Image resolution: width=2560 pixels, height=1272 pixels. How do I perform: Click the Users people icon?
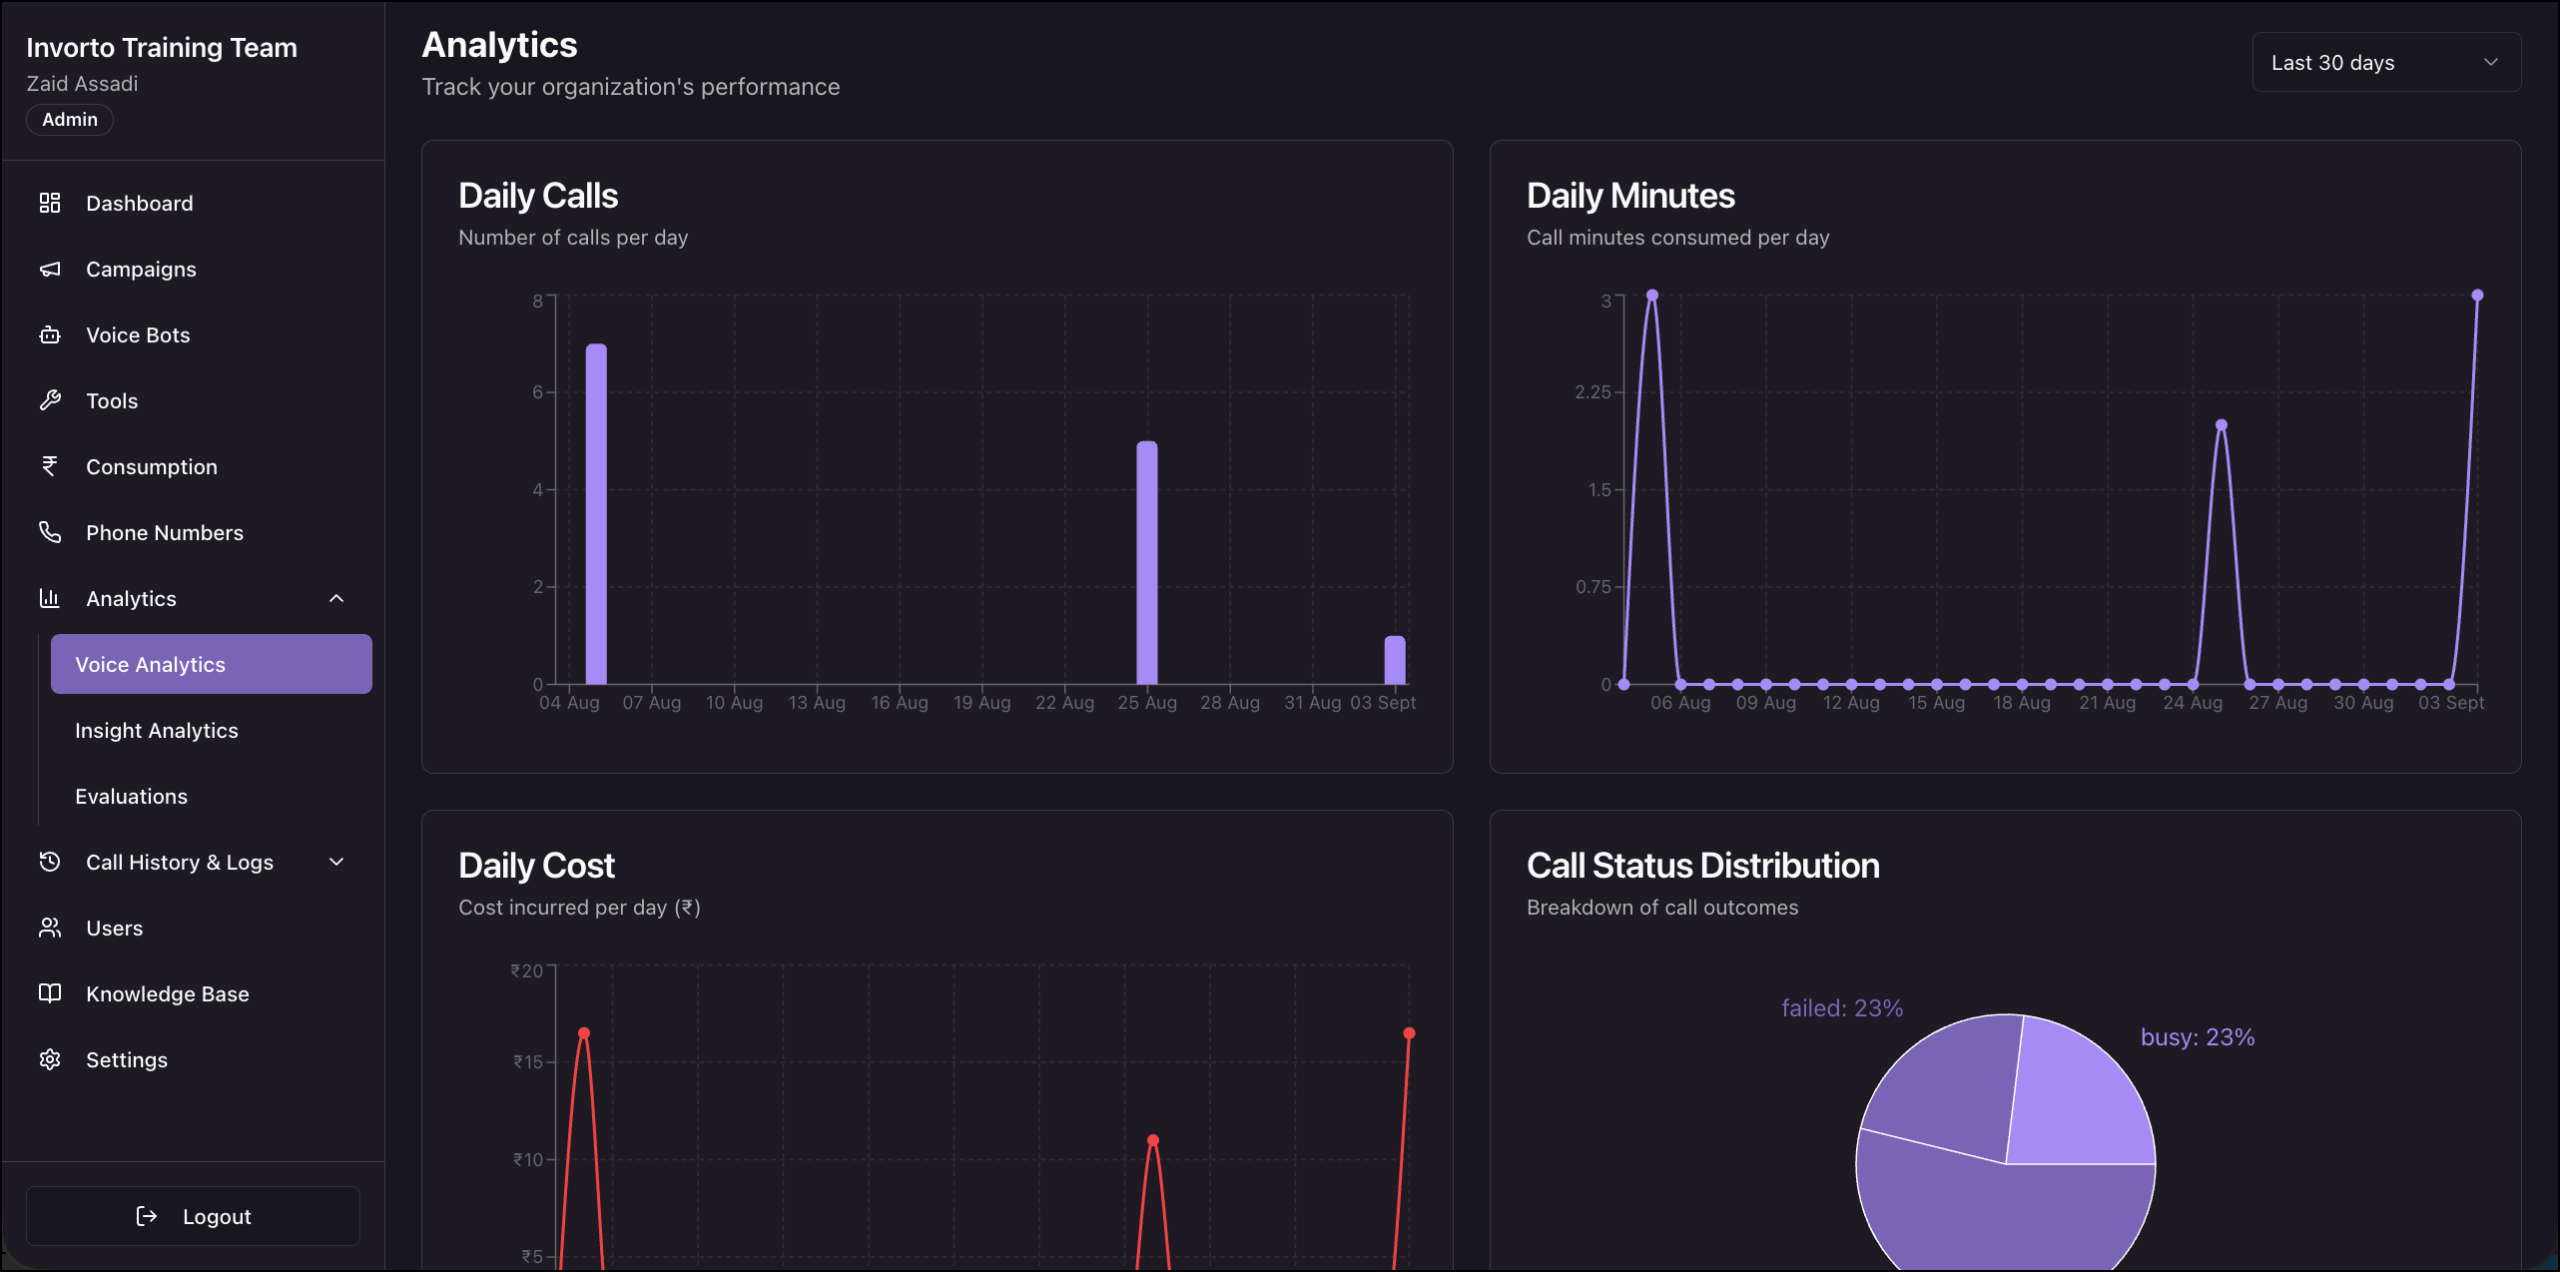pyautogui.click(x=50, y=928)
